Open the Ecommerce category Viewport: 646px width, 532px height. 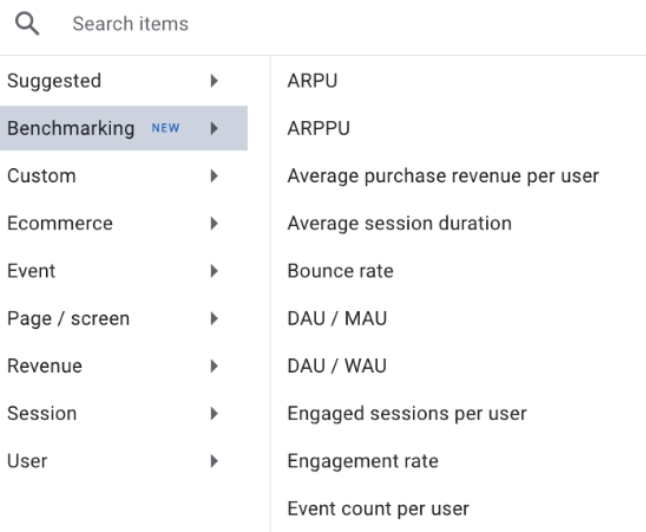click(124, 223)
